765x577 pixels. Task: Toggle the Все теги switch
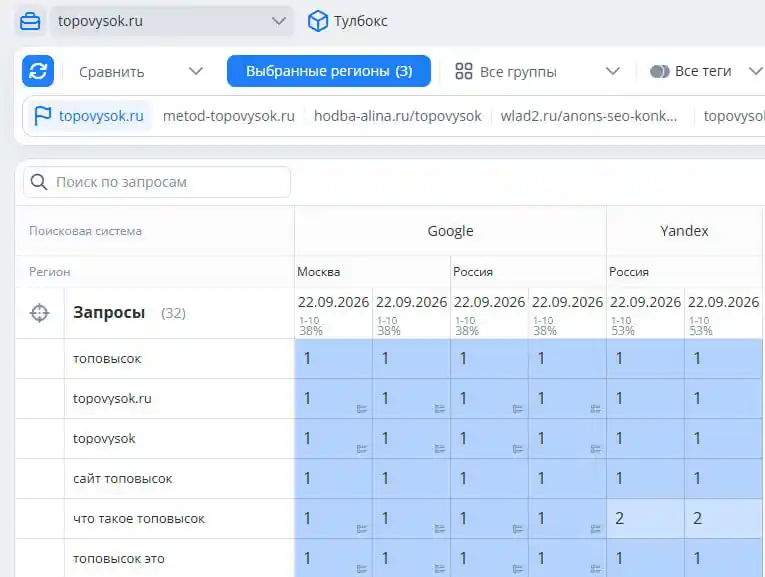pos(660,72)
